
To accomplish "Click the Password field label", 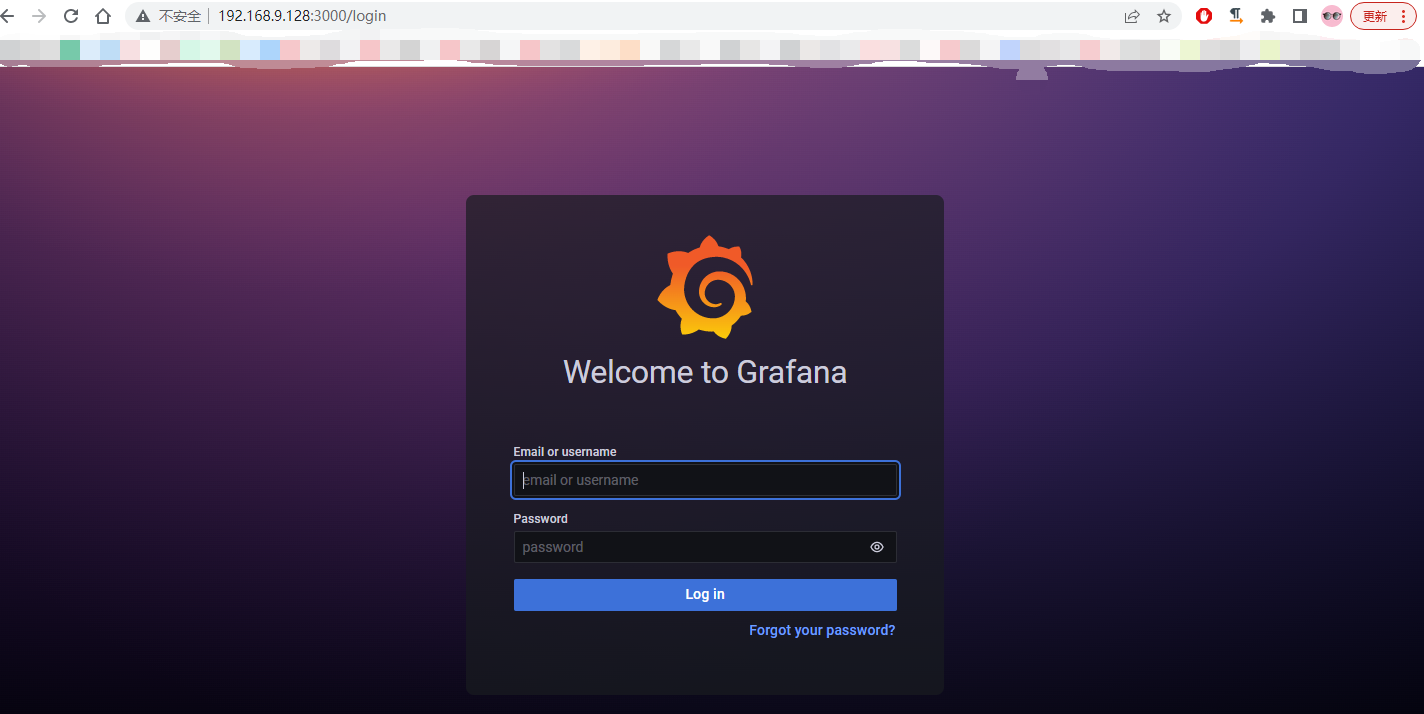I will pos(541,519).
